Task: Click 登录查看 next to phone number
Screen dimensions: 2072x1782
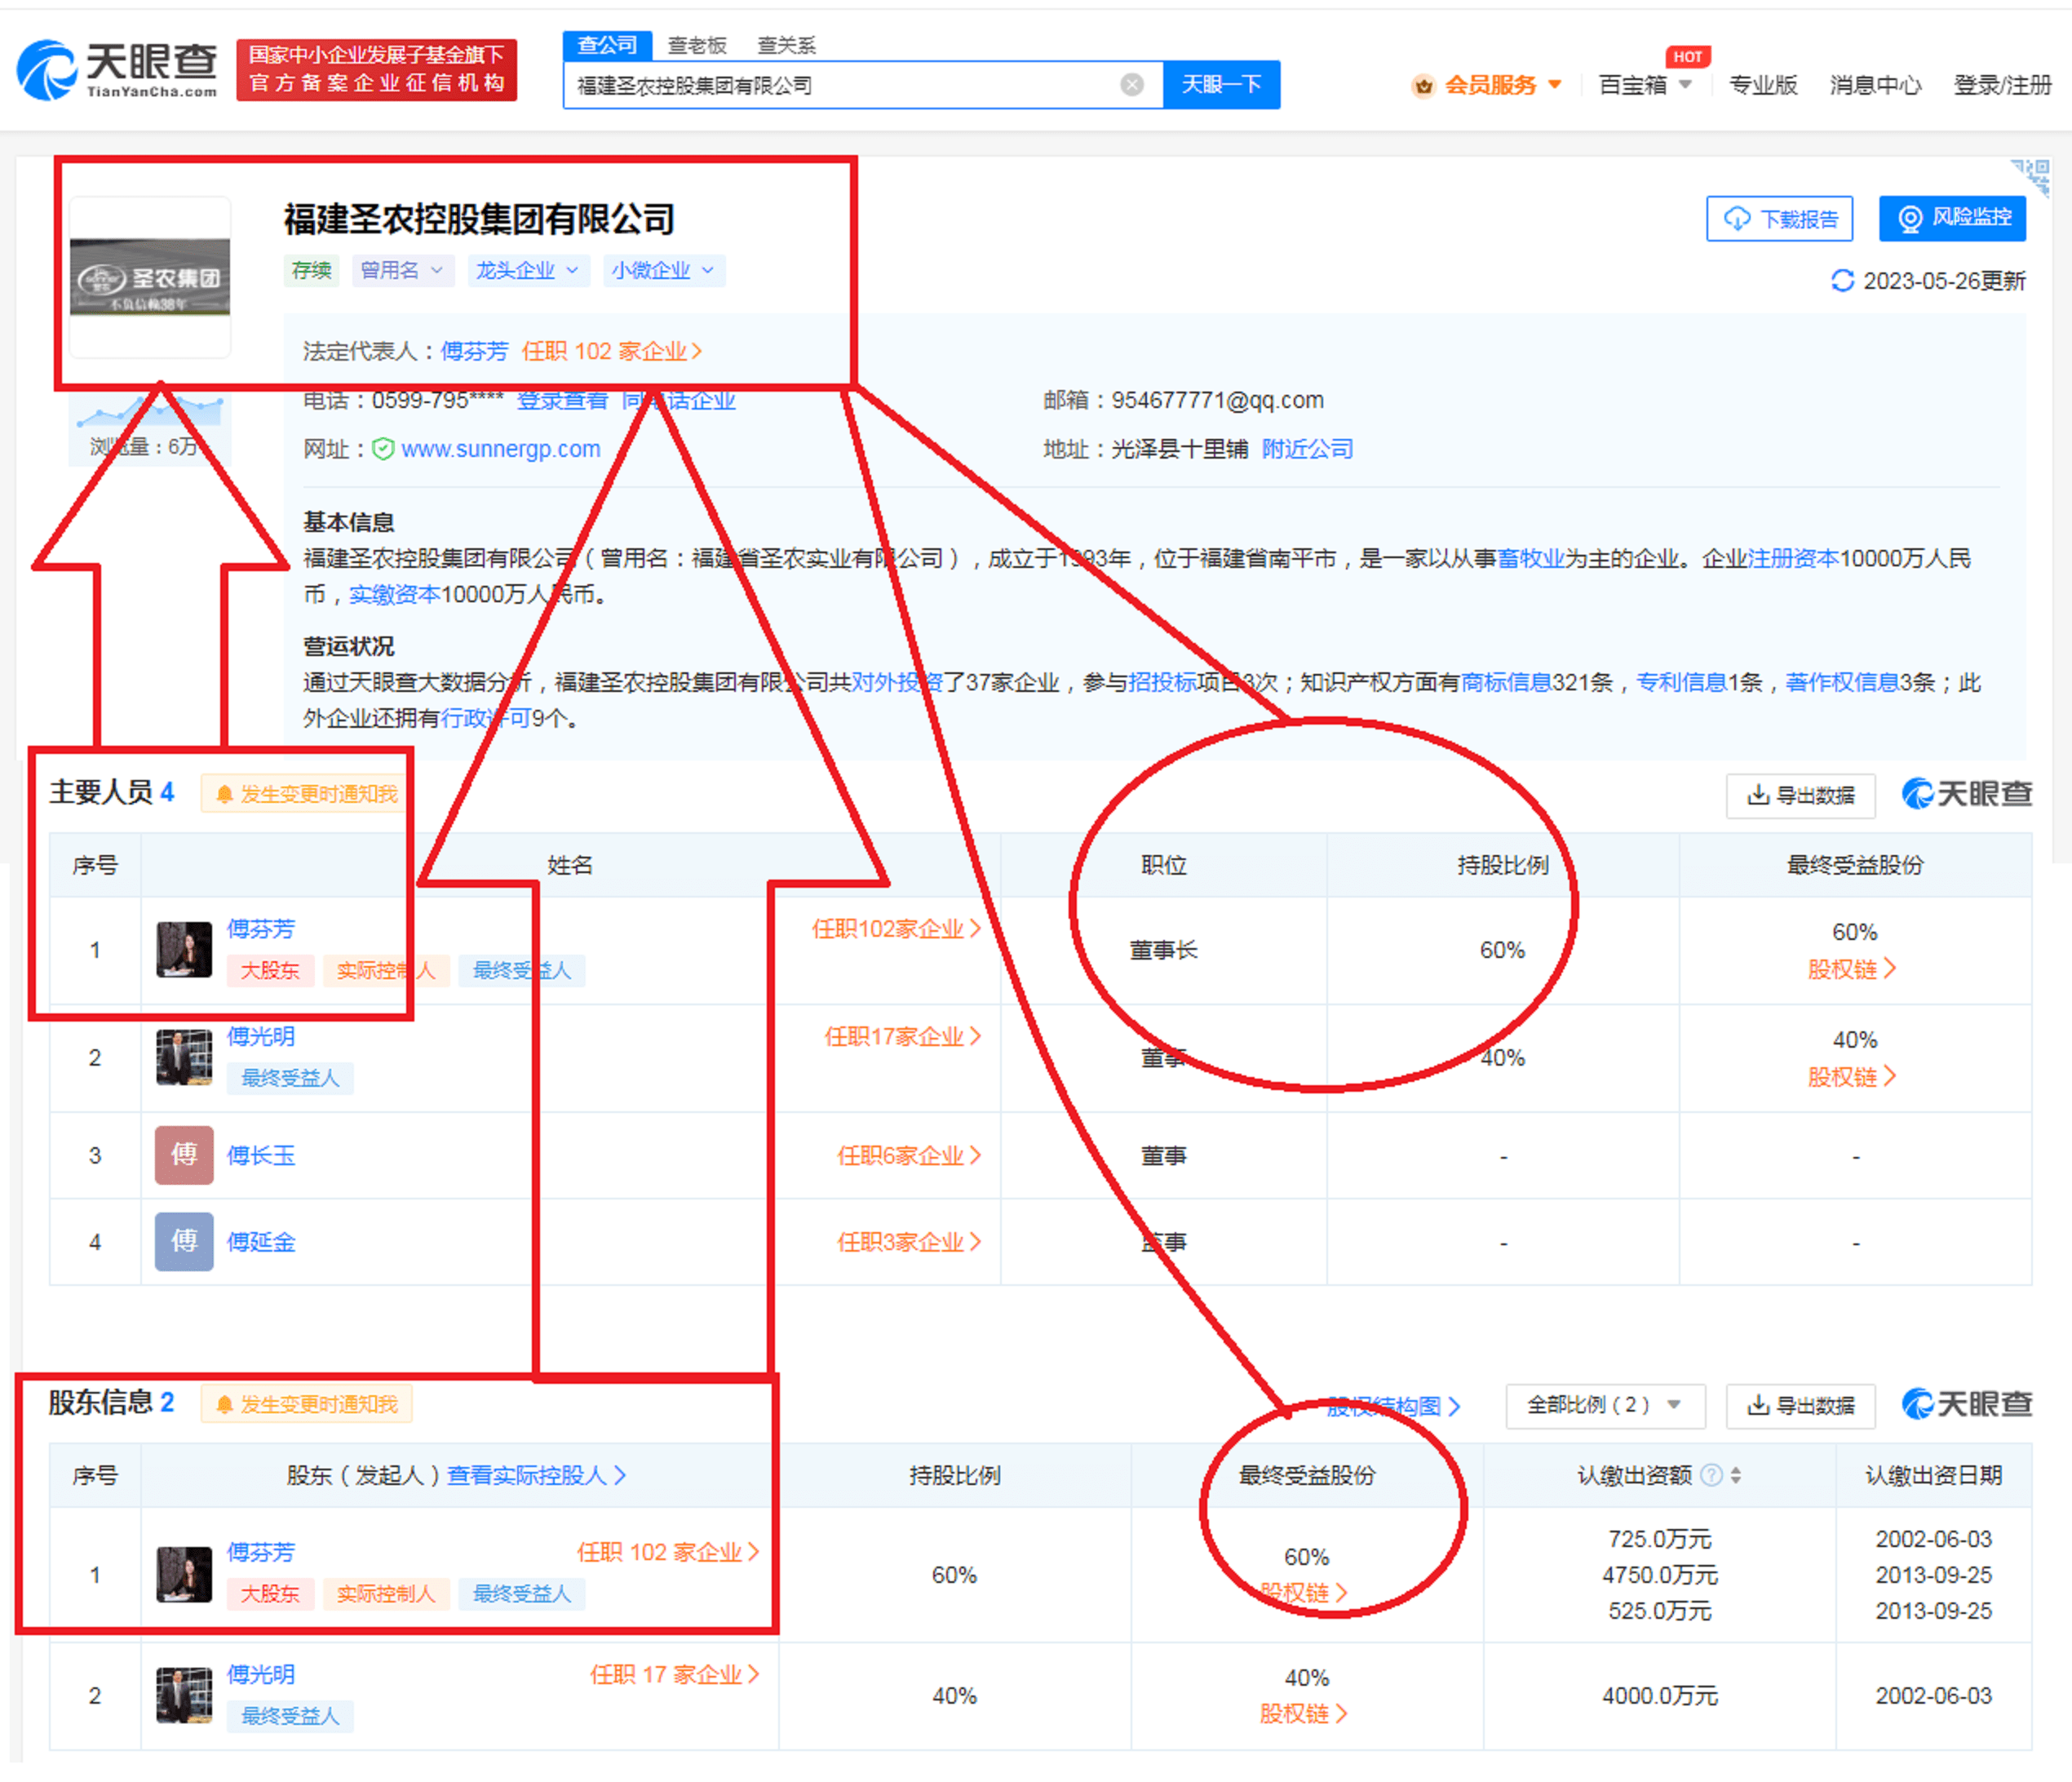Action: point(562,401)
